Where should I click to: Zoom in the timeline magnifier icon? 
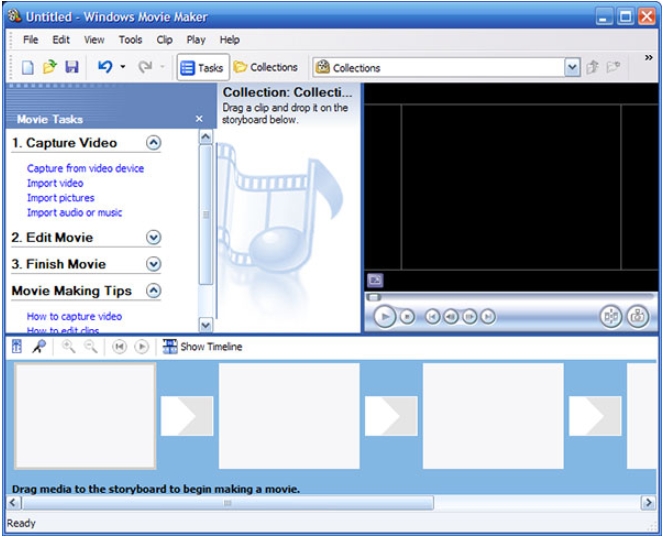click(68, 346)
